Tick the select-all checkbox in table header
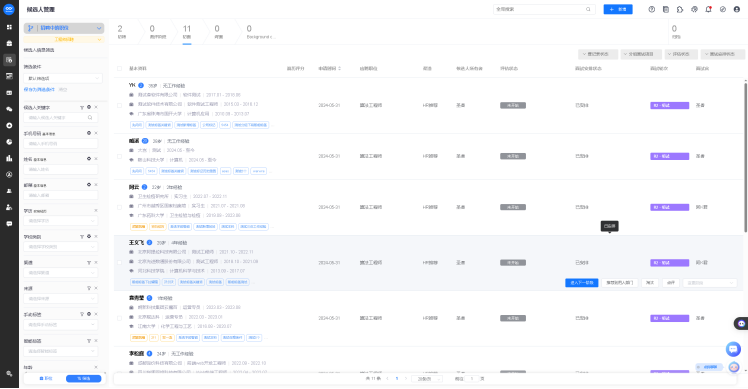The width and height of the screenshot is (748, 389). click(x=119, y=68)
